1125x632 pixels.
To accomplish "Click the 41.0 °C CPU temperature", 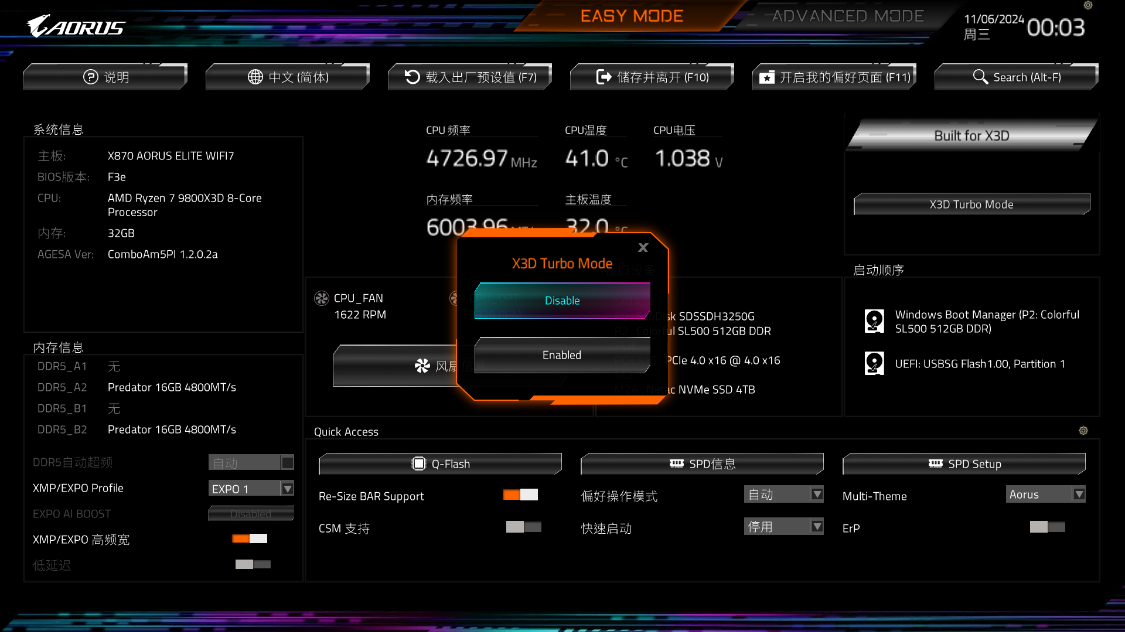I will point(596,159).
